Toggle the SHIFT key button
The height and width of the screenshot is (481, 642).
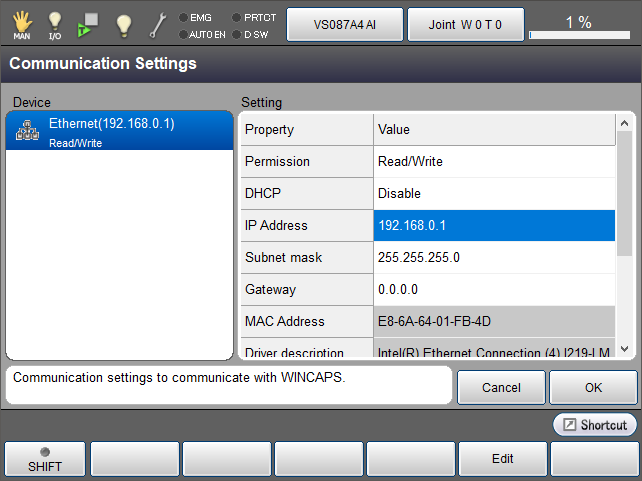45,459
